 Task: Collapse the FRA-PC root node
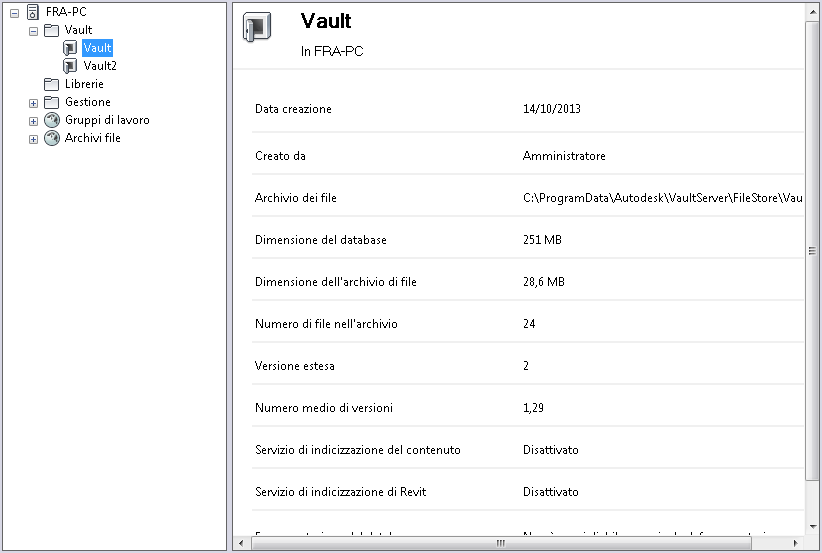[14, 12]
